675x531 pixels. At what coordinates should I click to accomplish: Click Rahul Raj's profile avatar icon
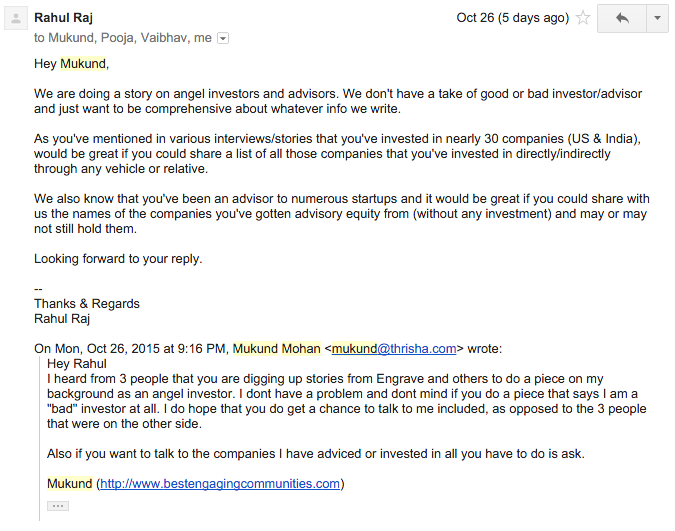click(x=16, y=19)
